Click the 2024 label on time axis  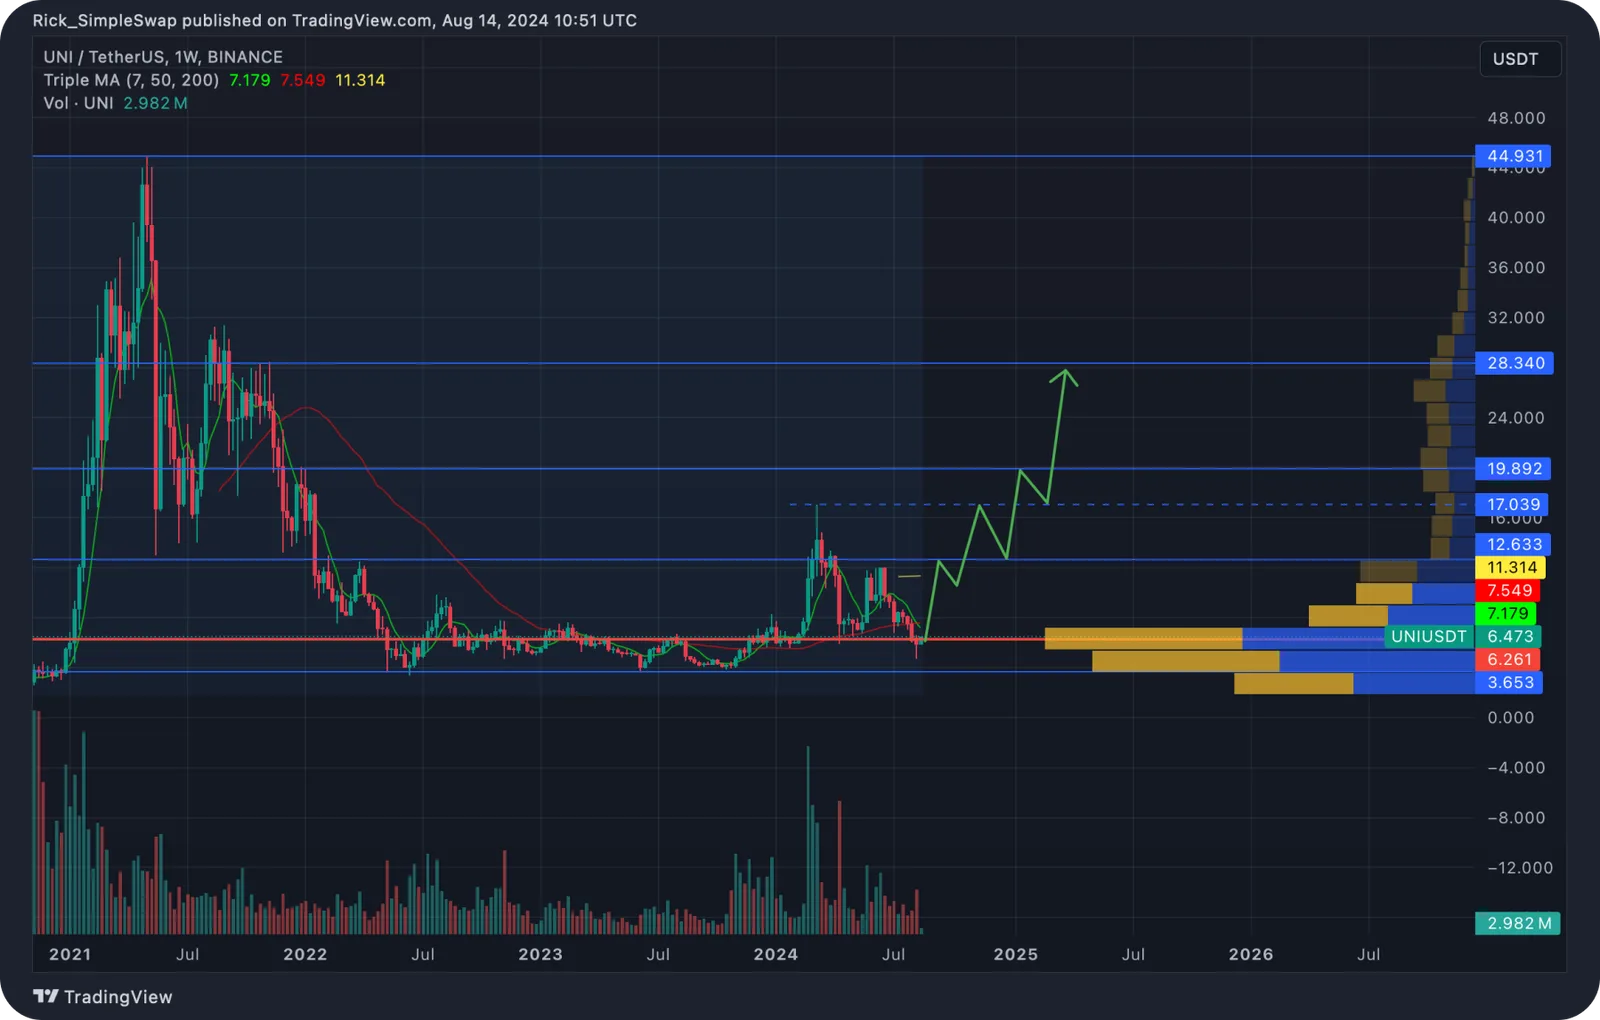click(775, 954)
